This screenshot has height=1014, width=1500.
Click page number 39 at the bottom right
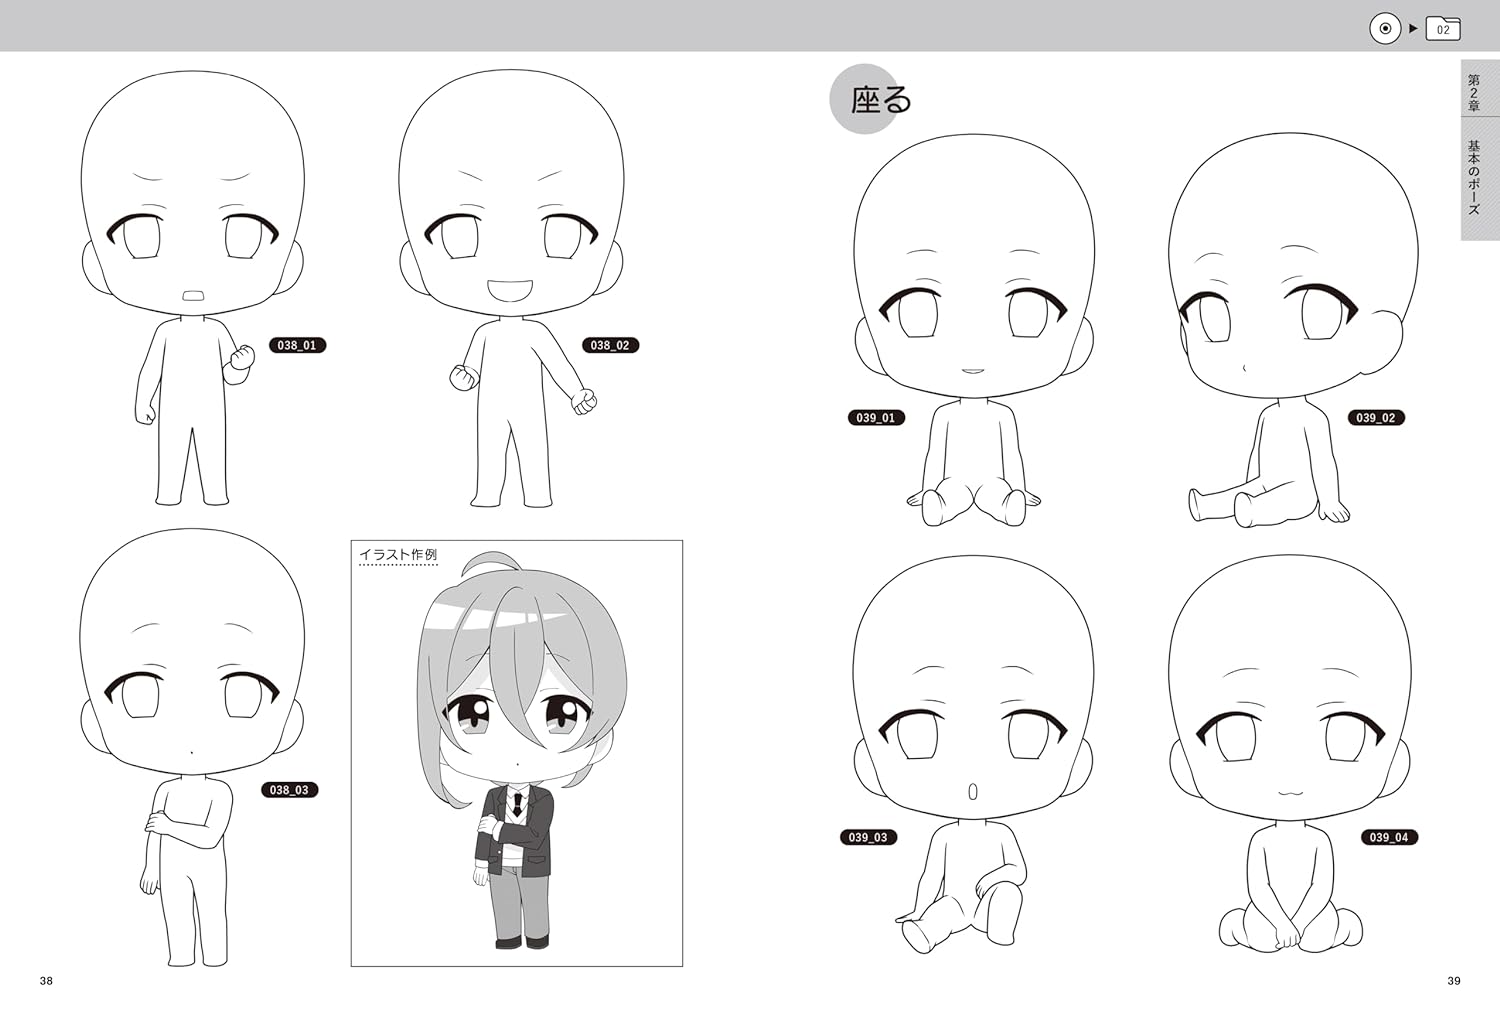pyautogui.click(x=1454, y=981)
